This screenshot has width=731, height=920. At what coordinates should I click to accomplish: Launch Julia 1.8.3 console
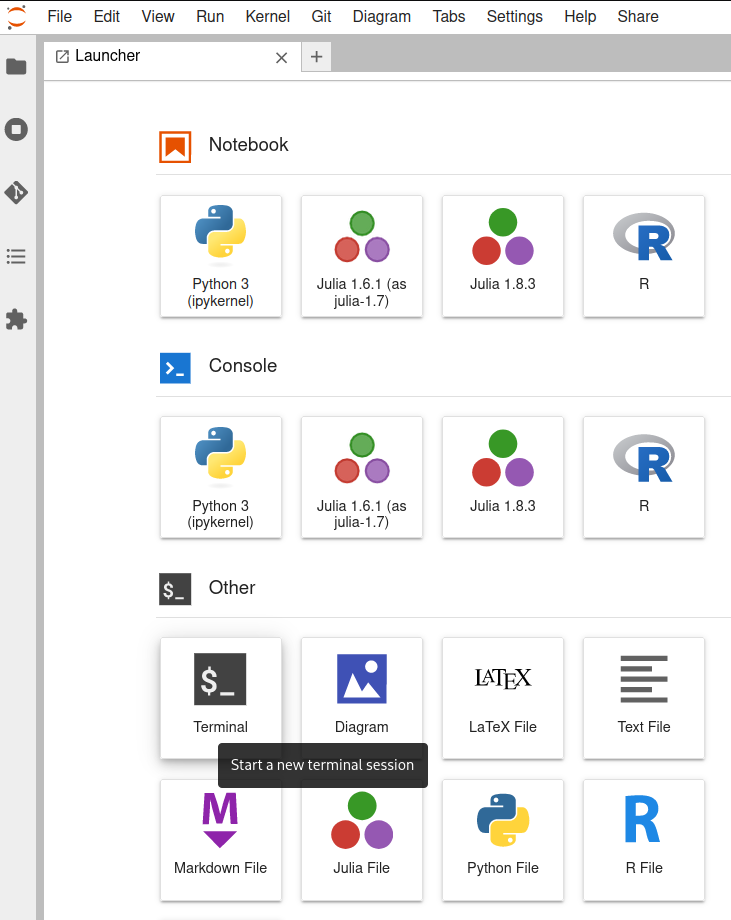coord(503,478)
